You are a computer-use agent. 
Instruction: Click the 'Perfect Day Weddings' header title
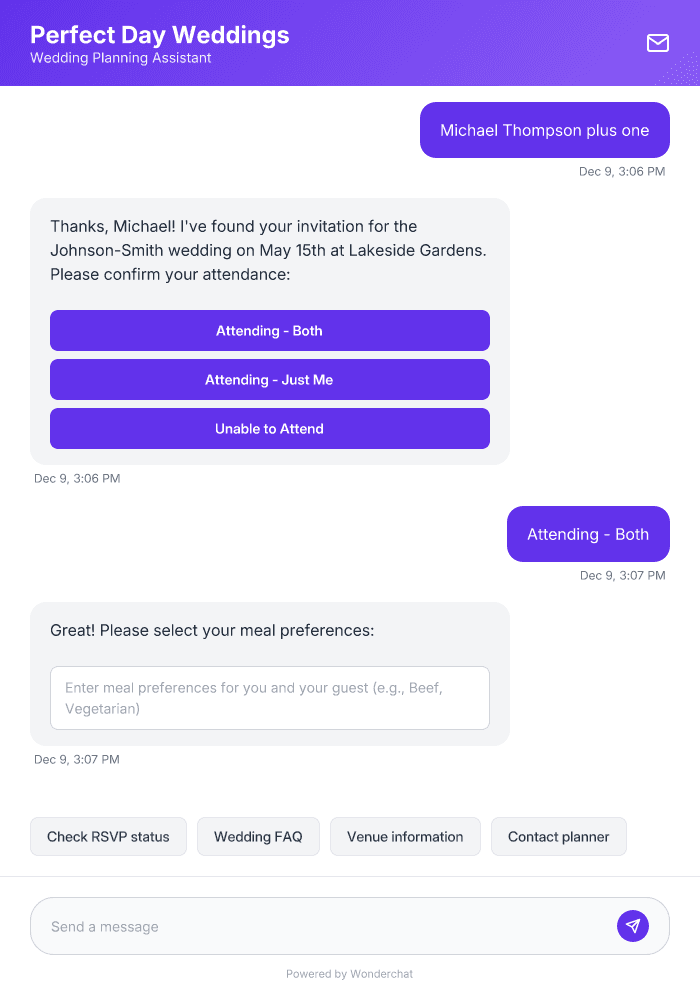coord(160,35)
